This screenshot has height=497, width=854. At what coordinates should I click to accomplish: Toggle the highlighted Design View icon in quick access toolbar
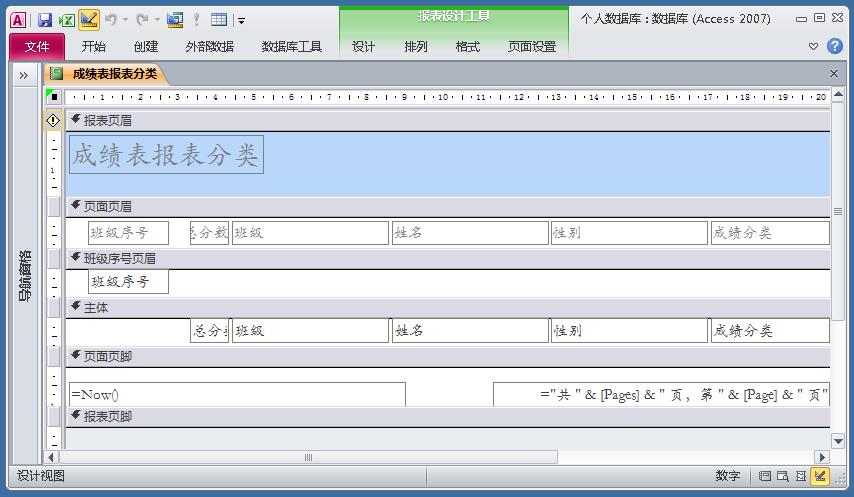tap(89, 20)
